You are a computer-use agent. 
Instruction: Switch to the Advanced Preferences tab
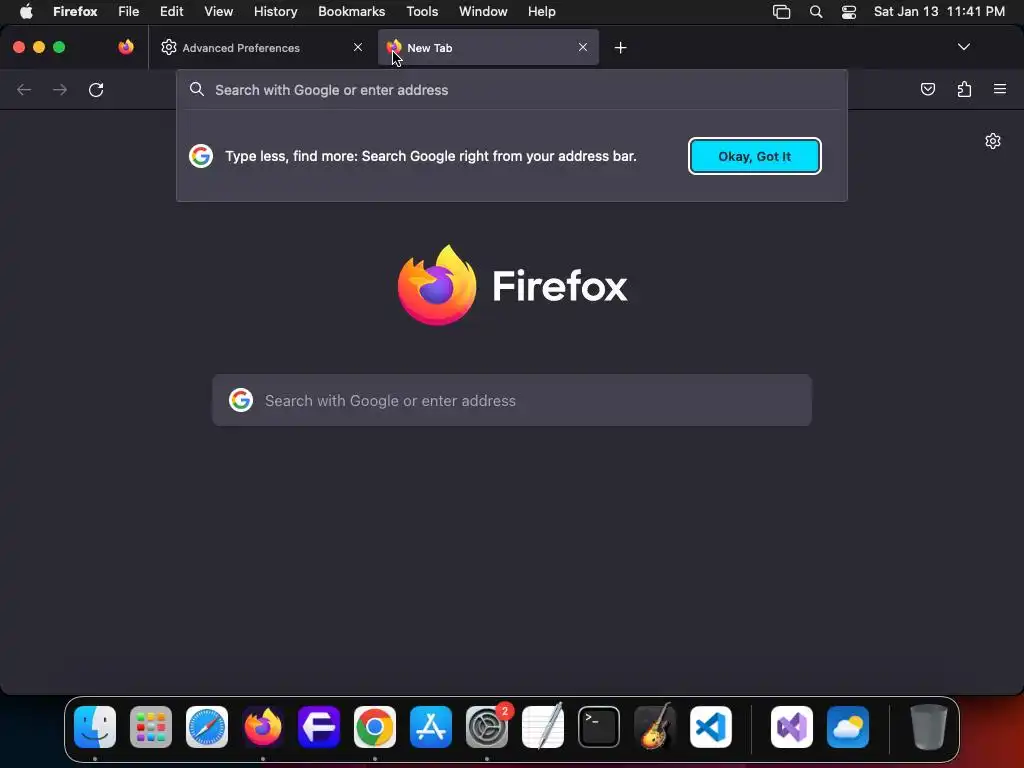coord(261,47)
